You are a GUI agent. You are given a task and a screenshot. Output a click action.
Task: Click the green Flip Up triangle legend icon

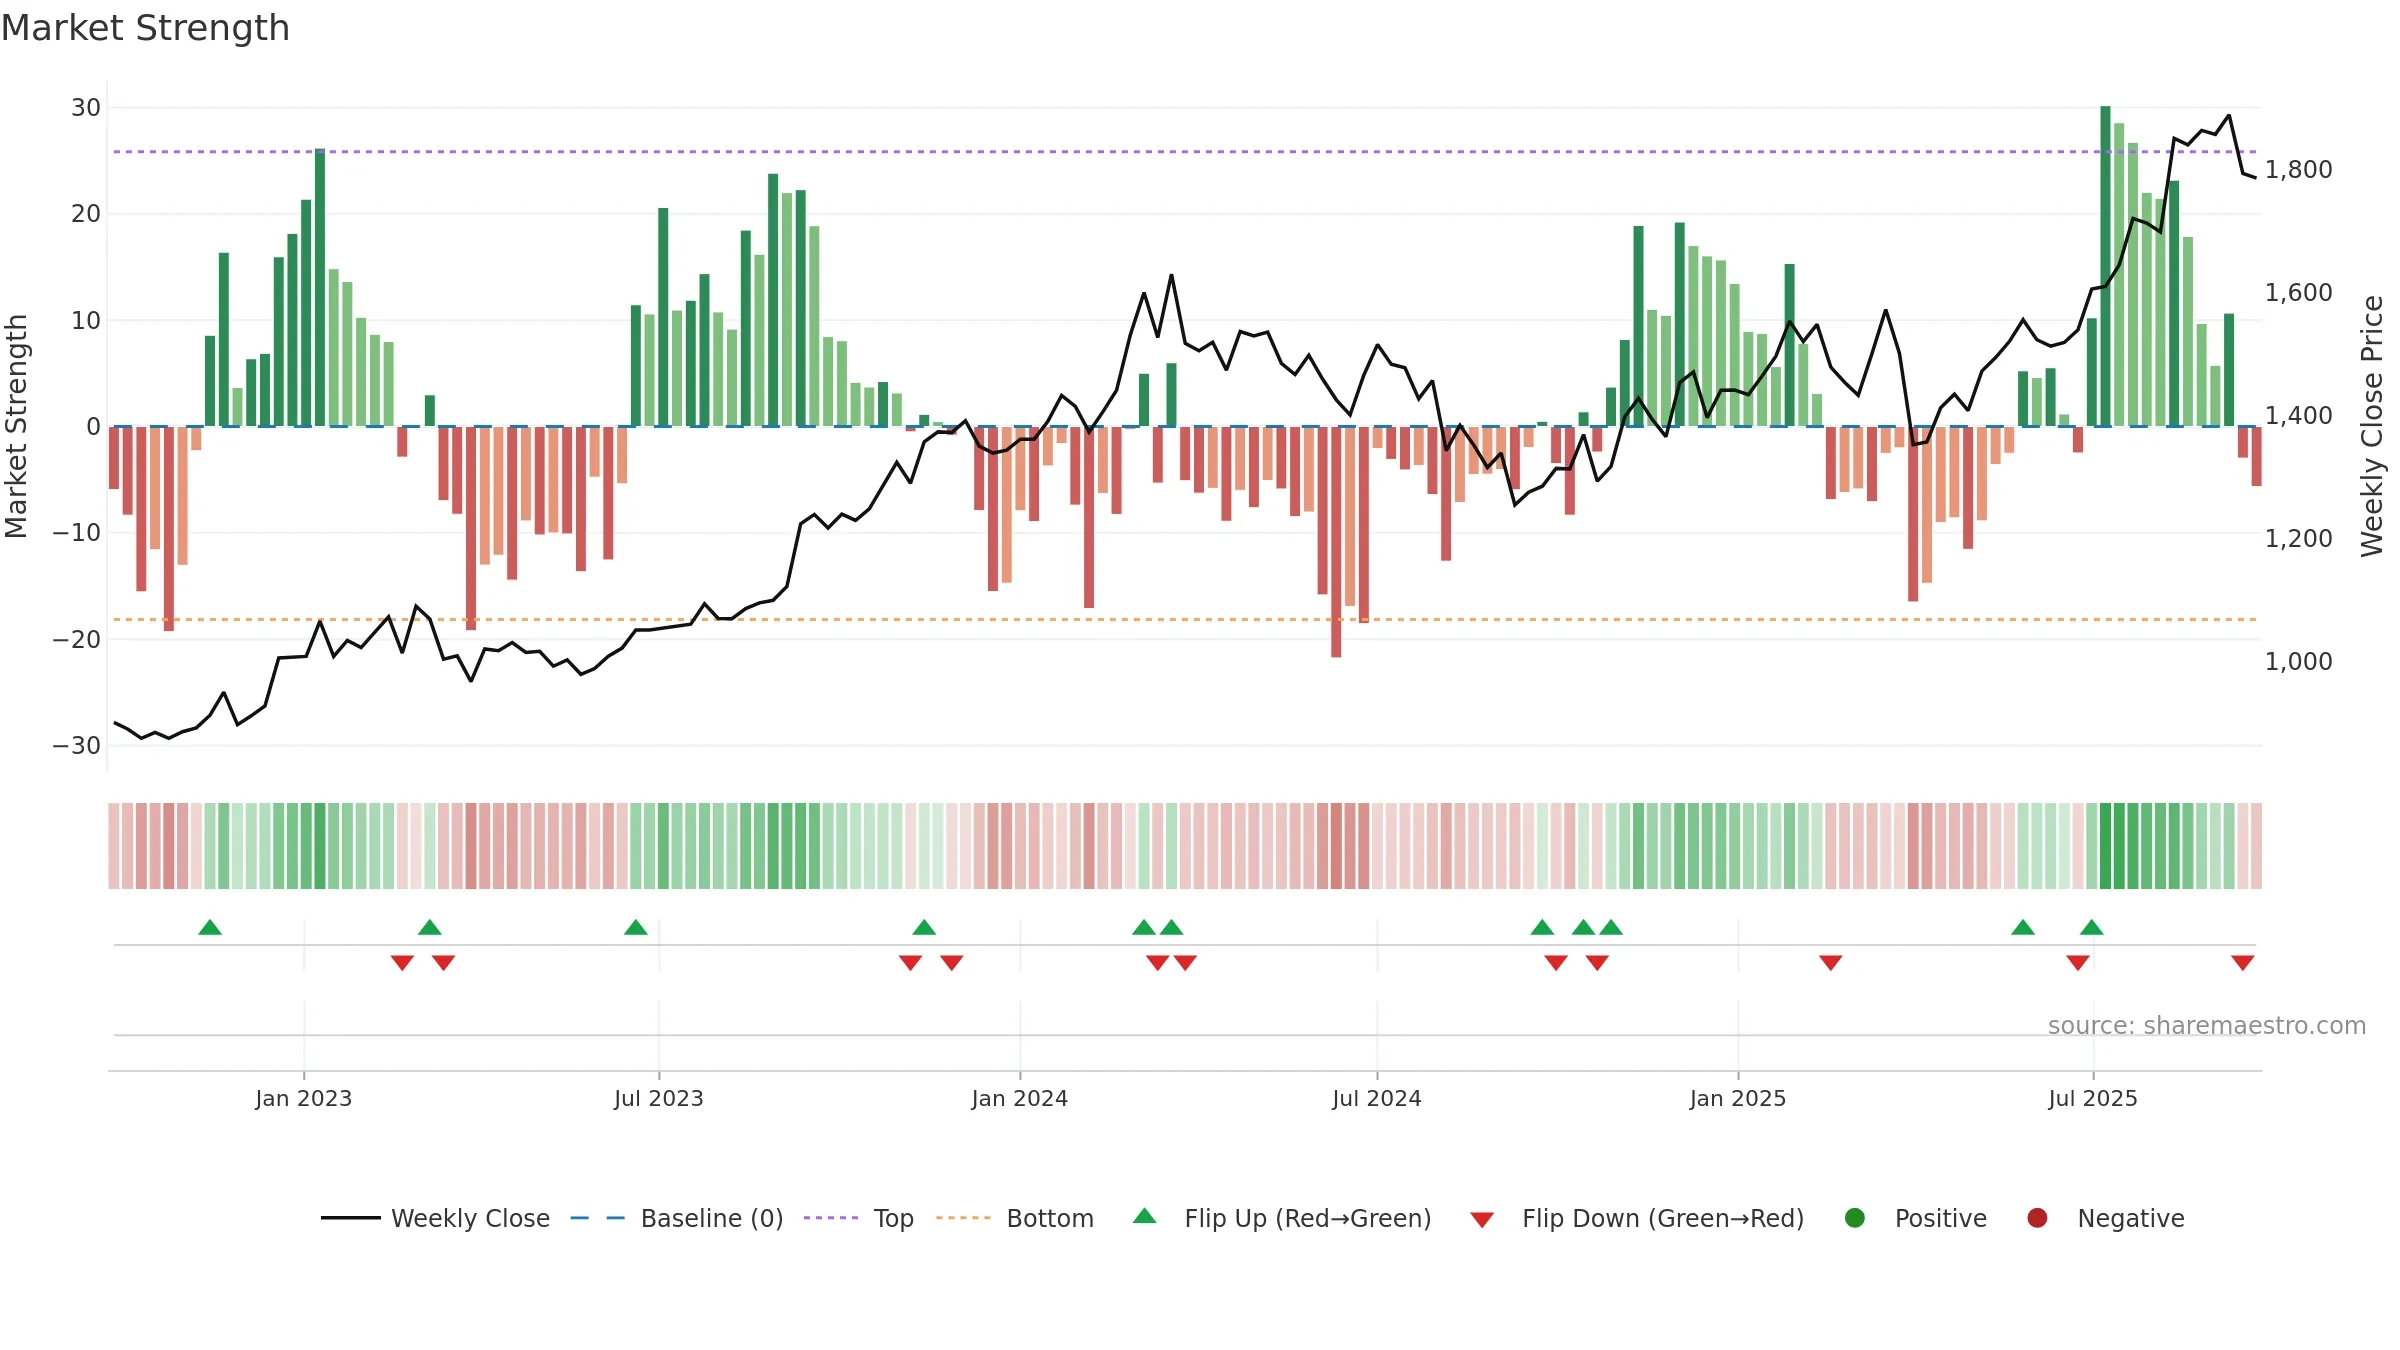point(1145,1216)
